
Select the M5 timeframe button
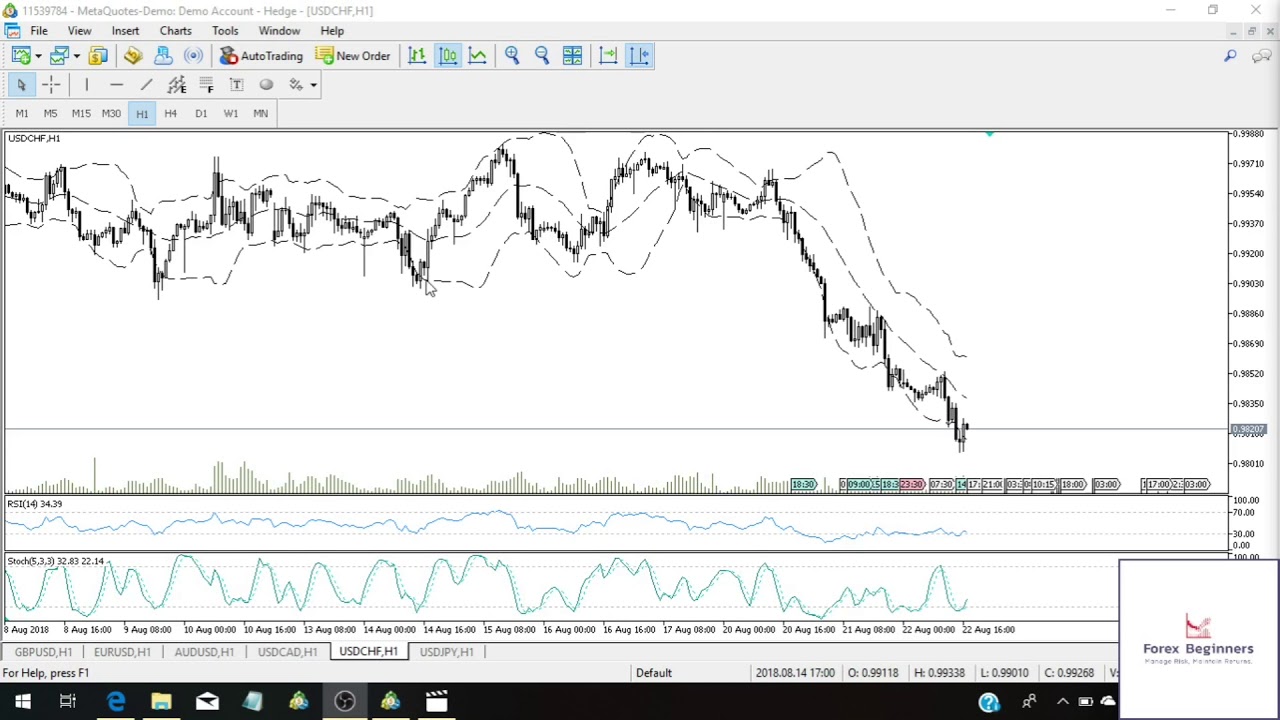[50, 114]
